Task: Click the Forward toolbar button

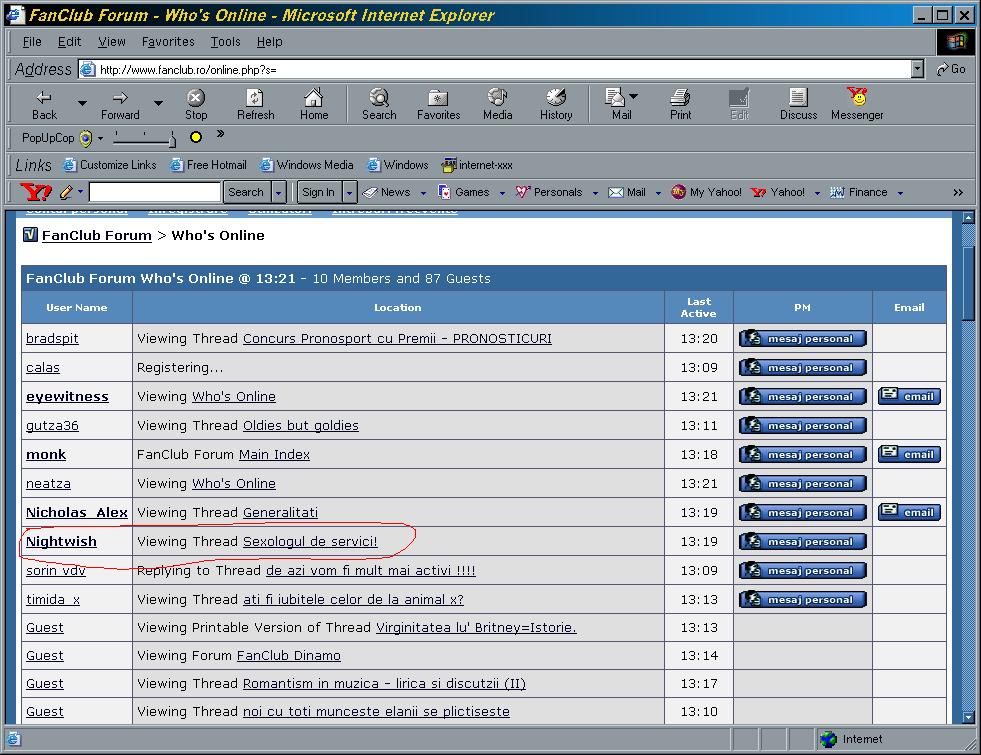Action: (x=120, y=104)
